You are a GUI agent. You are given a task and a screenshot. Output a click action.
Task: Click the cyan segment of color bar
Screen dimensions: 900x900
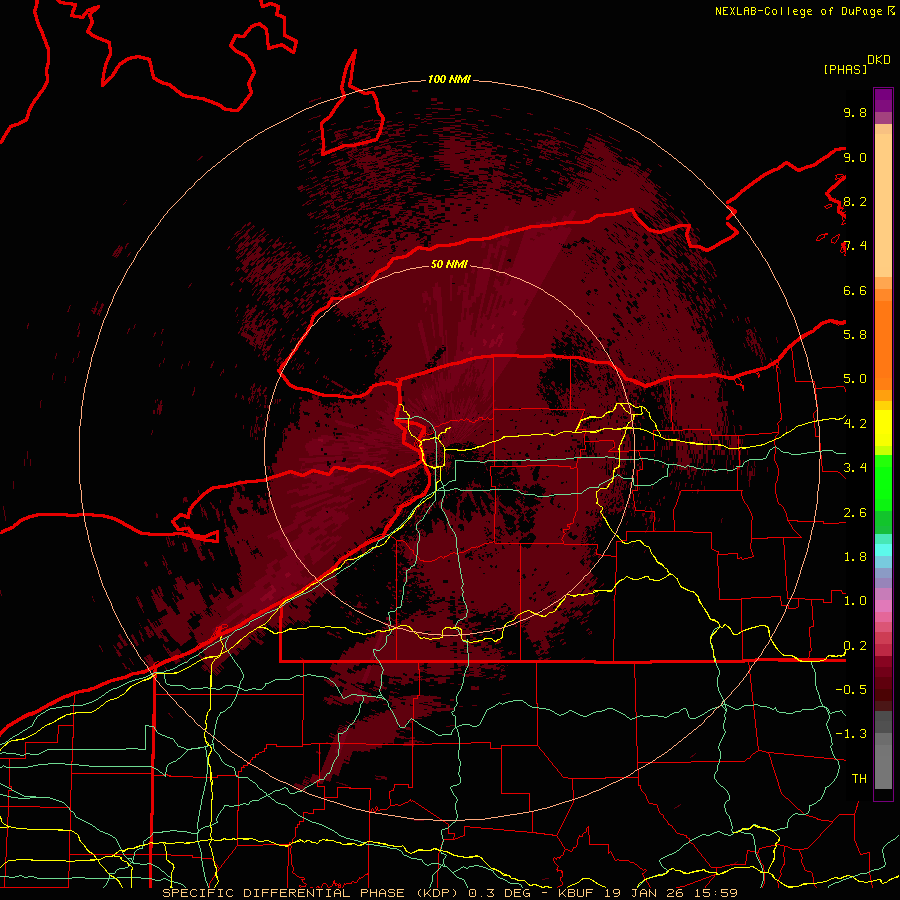[883, 549]
